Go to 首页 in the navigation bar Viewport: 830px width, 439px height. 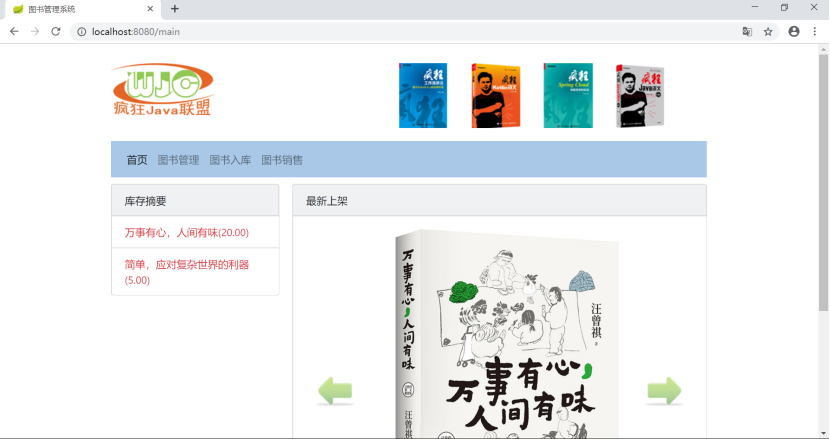pyautogui.click(x=137, y=160)
